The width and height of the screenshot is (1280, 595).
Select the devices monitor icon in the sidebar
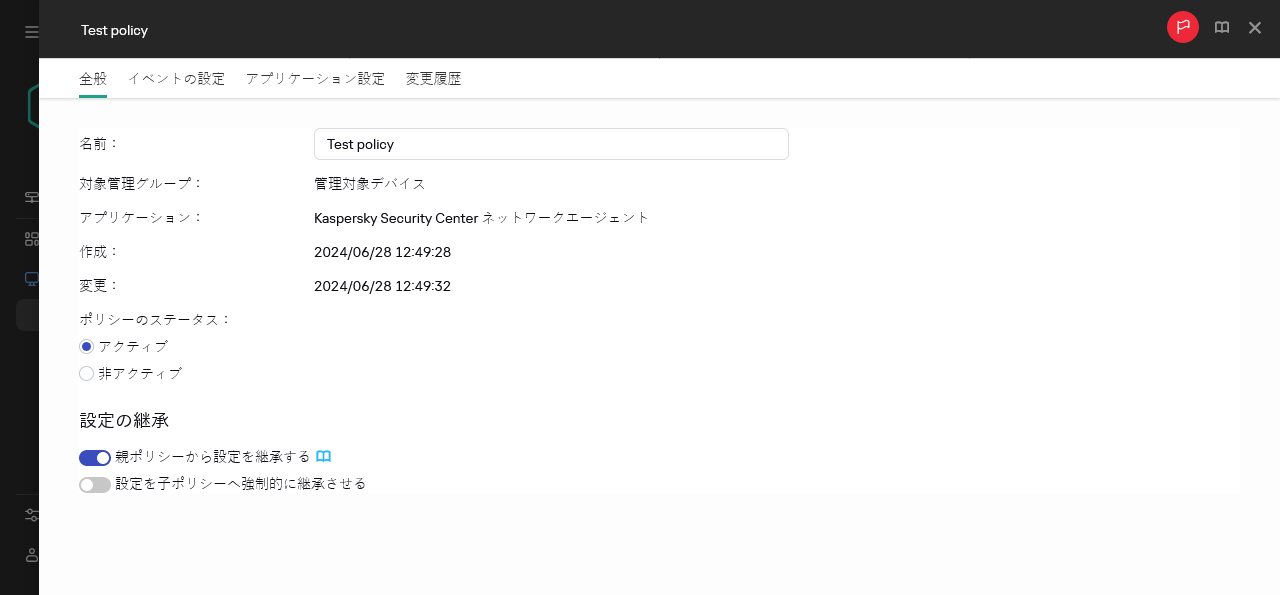(31, 278)
